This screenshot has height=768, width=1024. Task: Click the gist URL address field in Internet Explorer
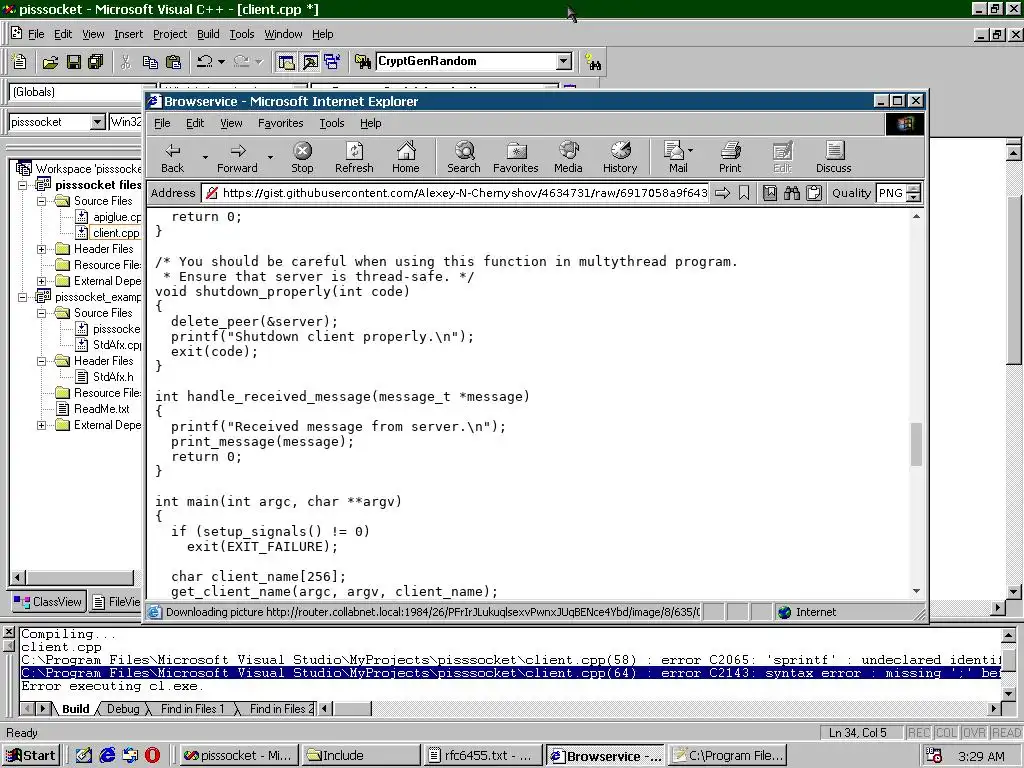[x=456, y=193]
